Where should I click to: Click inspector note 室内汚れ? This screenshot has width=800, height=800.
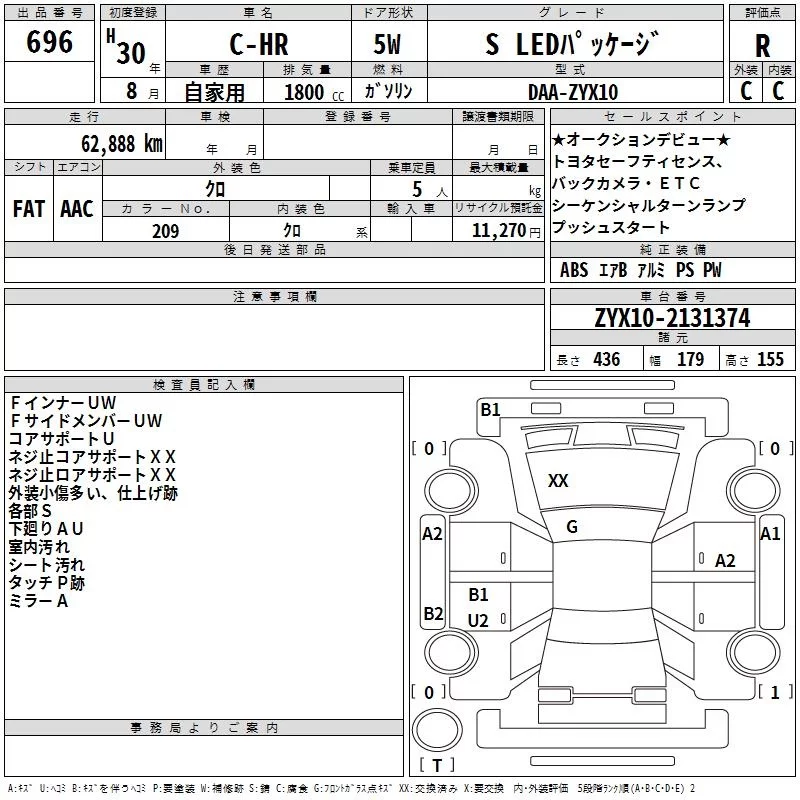coord(39,547)
